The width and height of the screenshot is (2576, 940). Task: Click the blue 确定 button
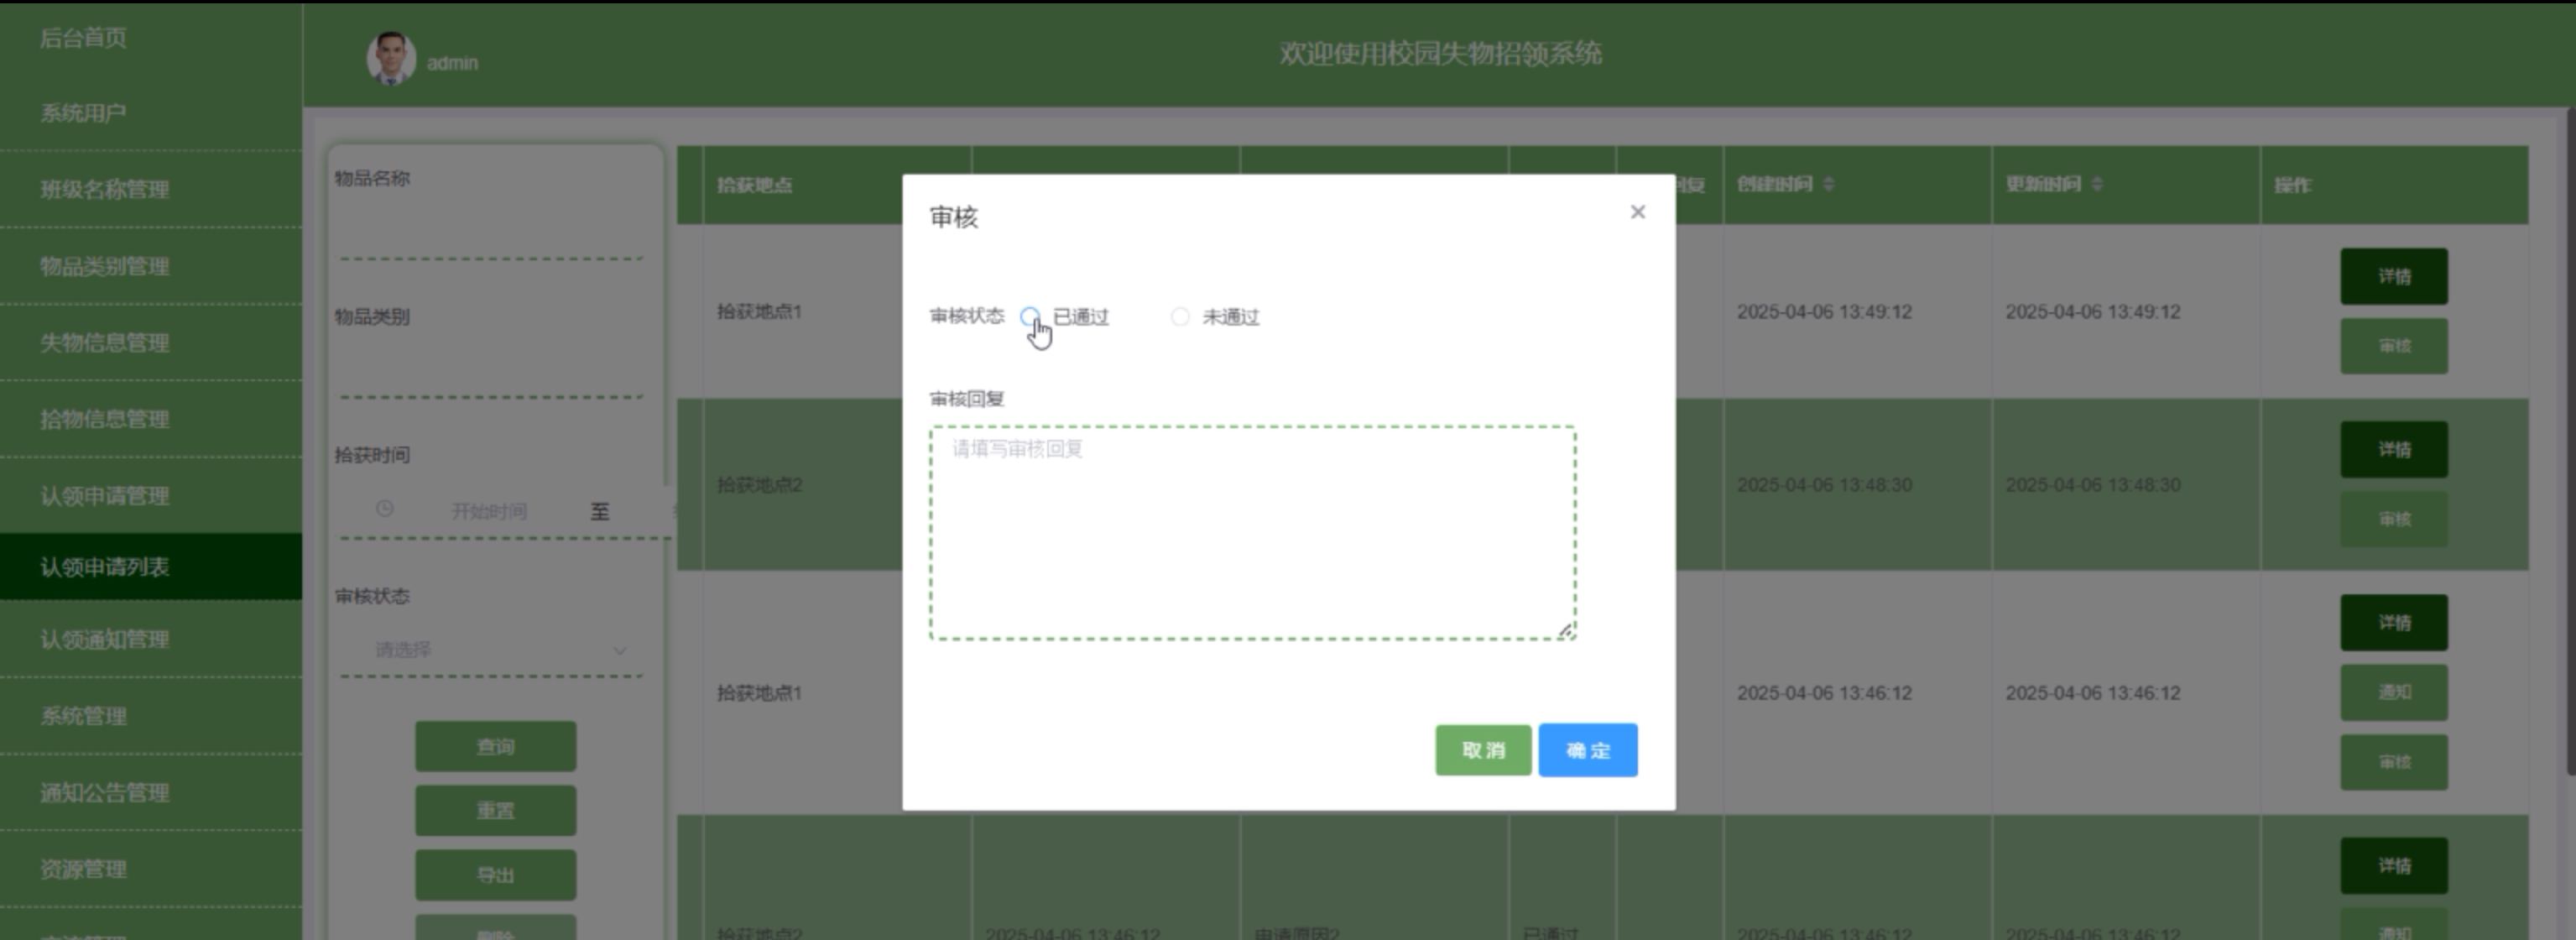click(1587, 750)
